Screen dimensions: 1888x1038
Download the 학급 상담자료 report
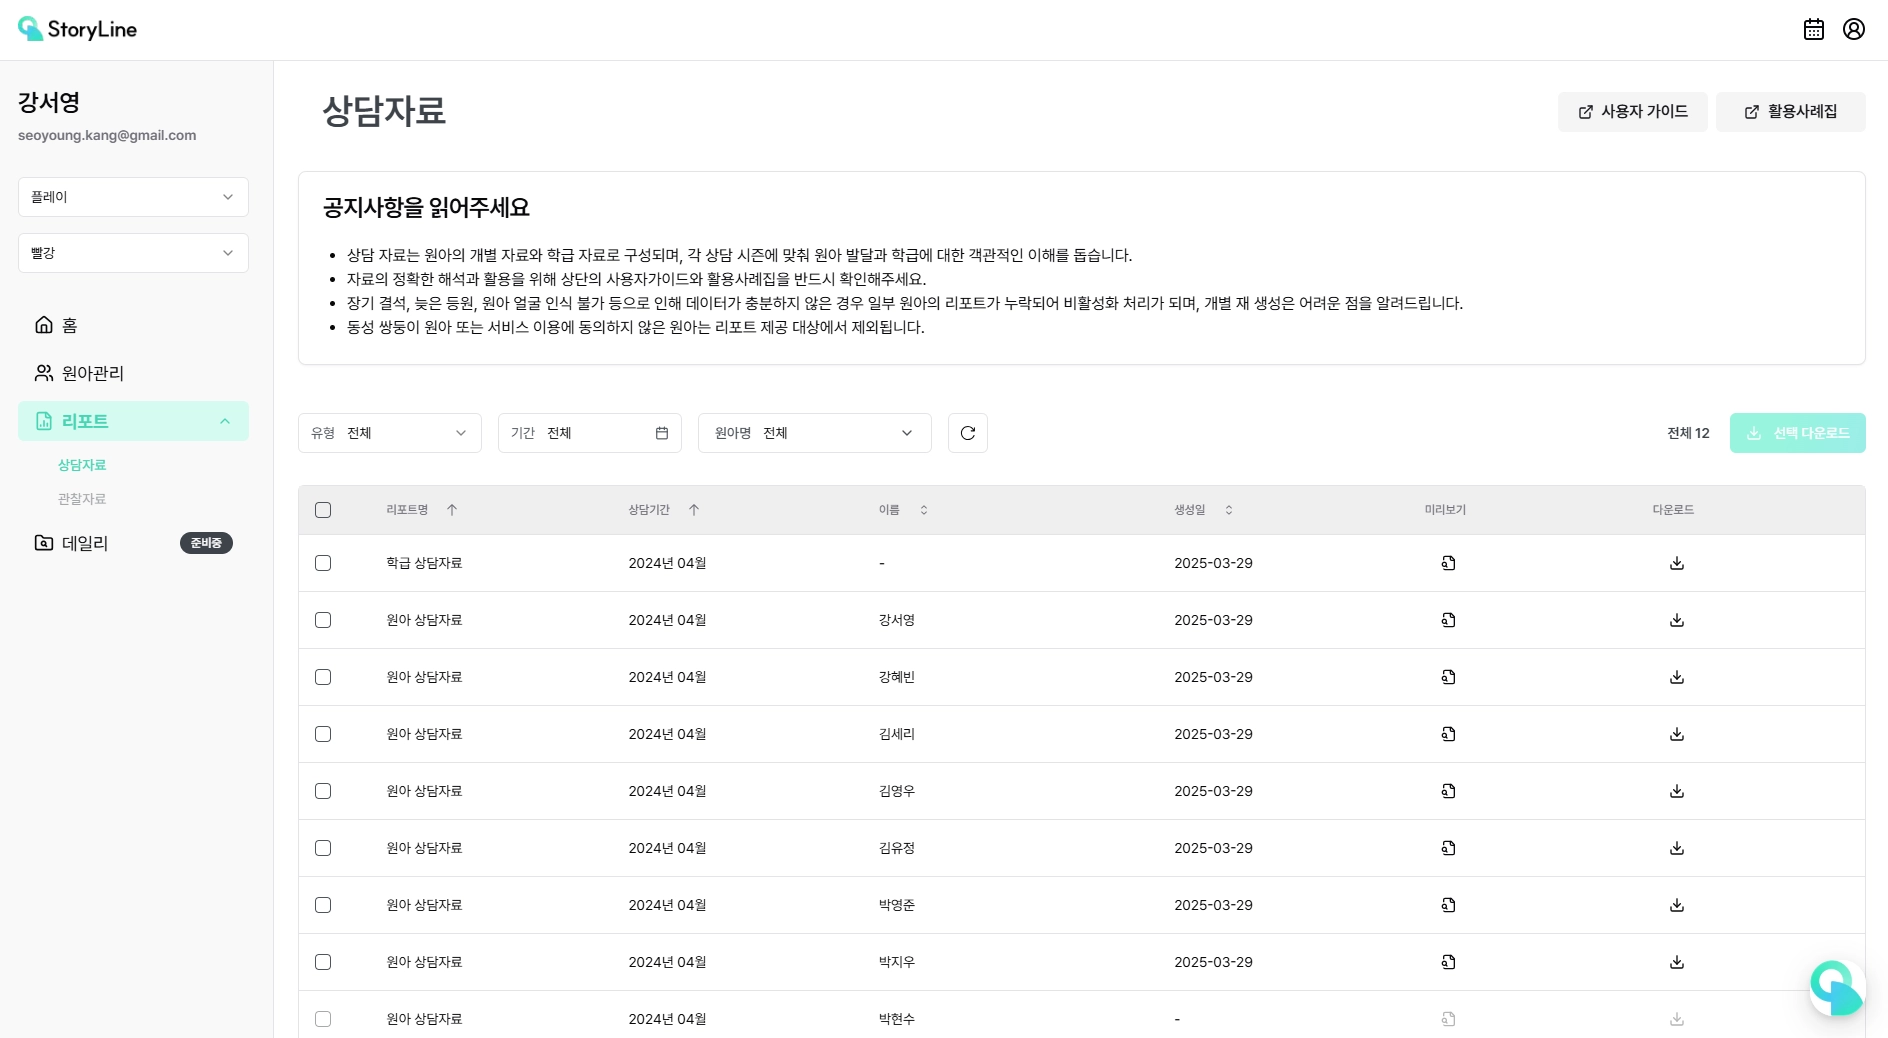tap(1677, 563)
